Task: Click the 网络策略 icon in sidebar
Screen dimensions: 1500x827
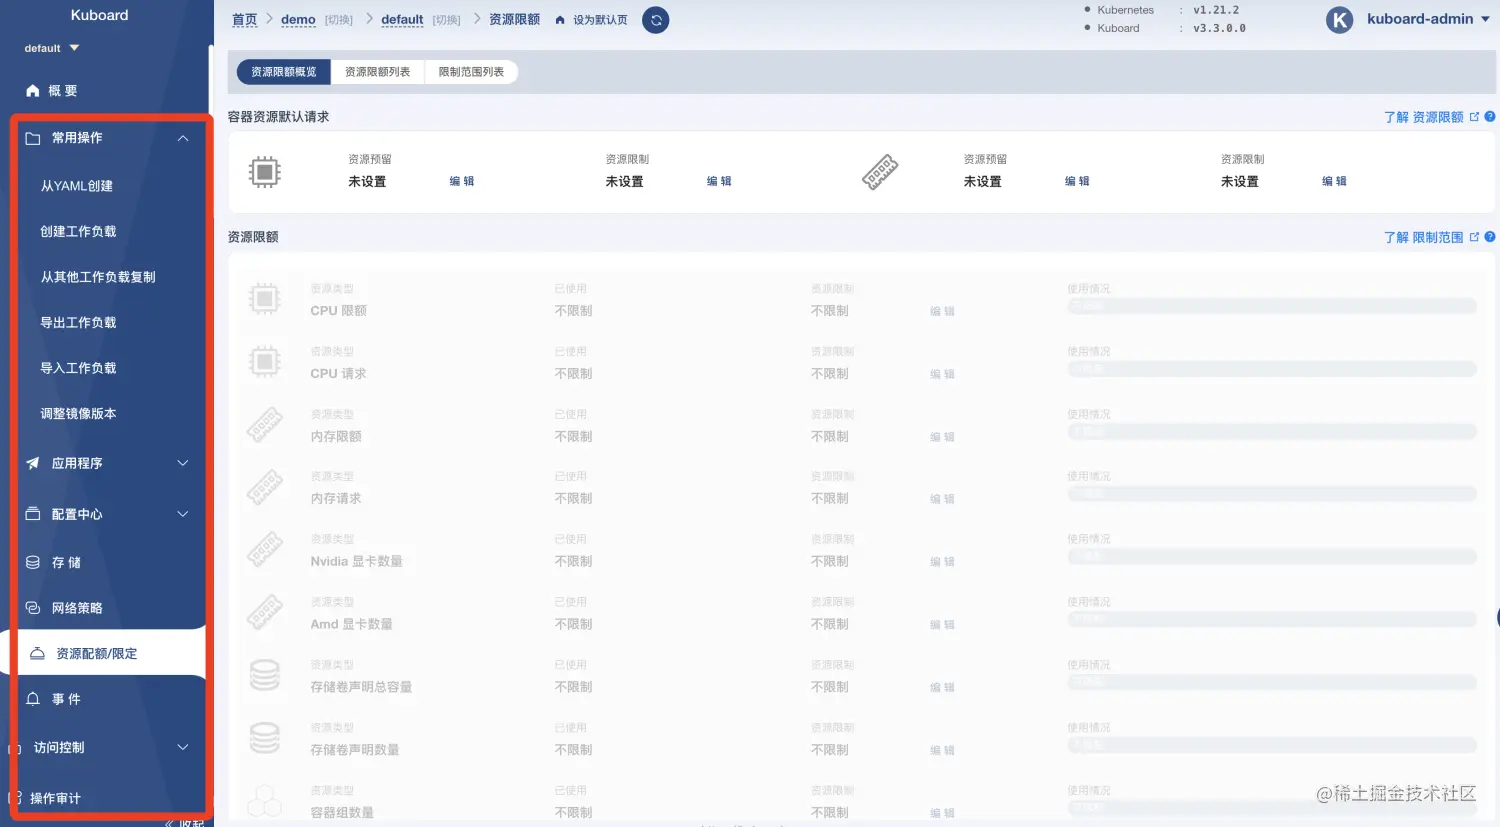Action: coord(33,608)
